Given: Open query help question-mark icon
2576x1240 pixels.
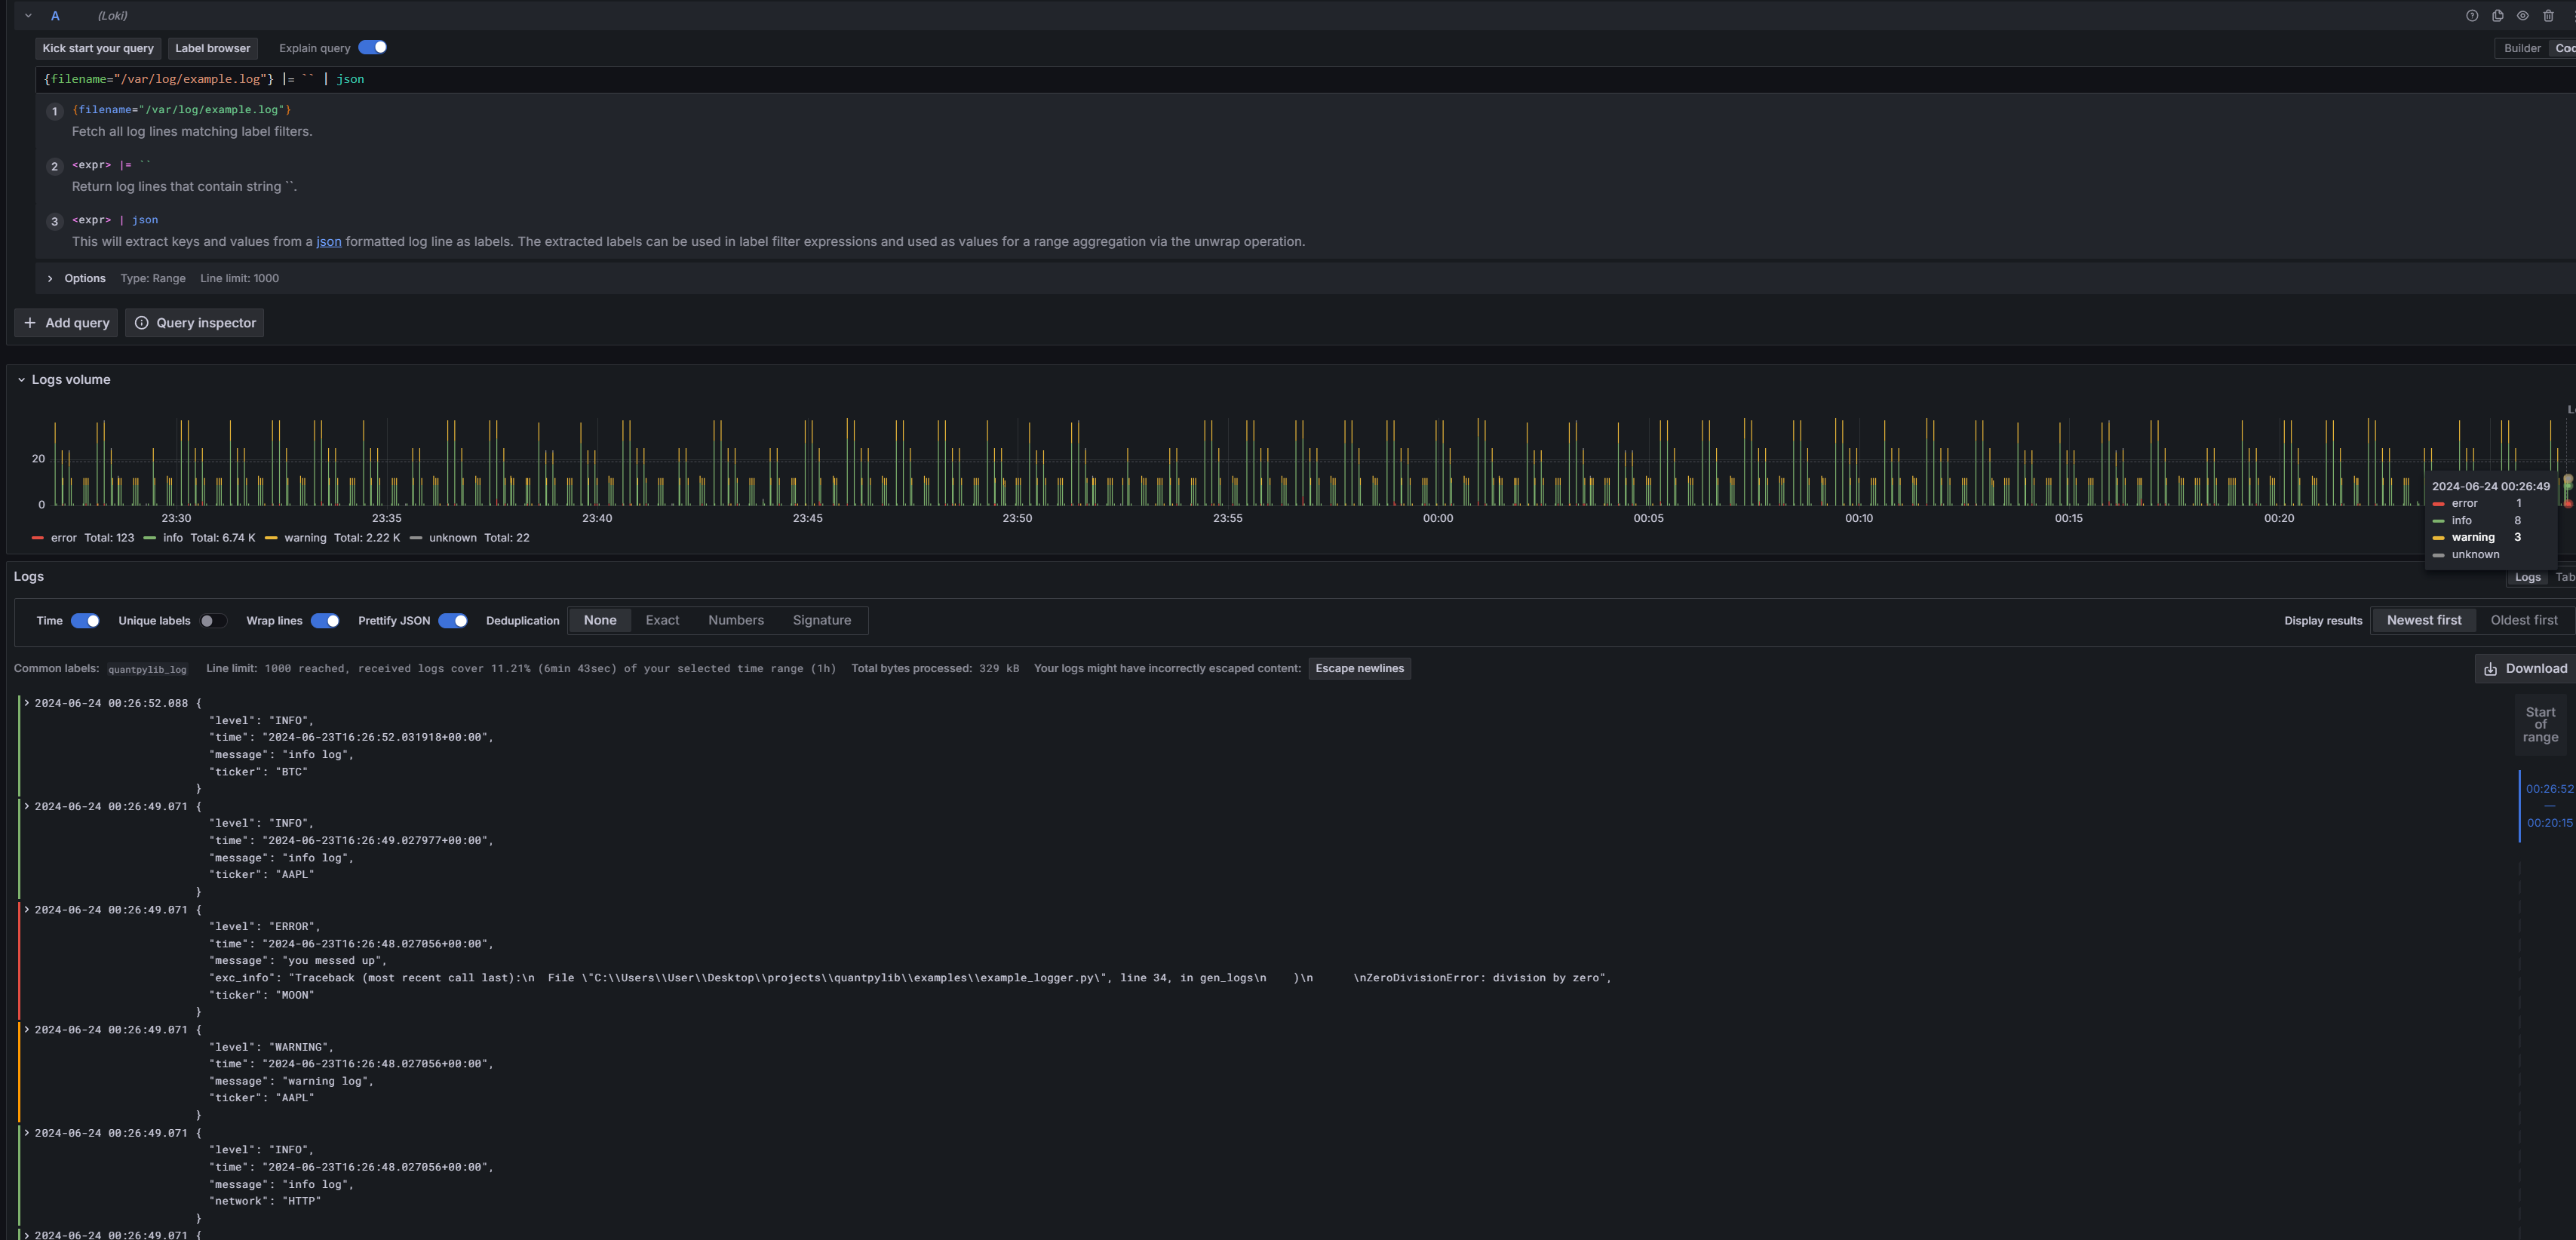Looking at the screenshot, I should 2472,16.
